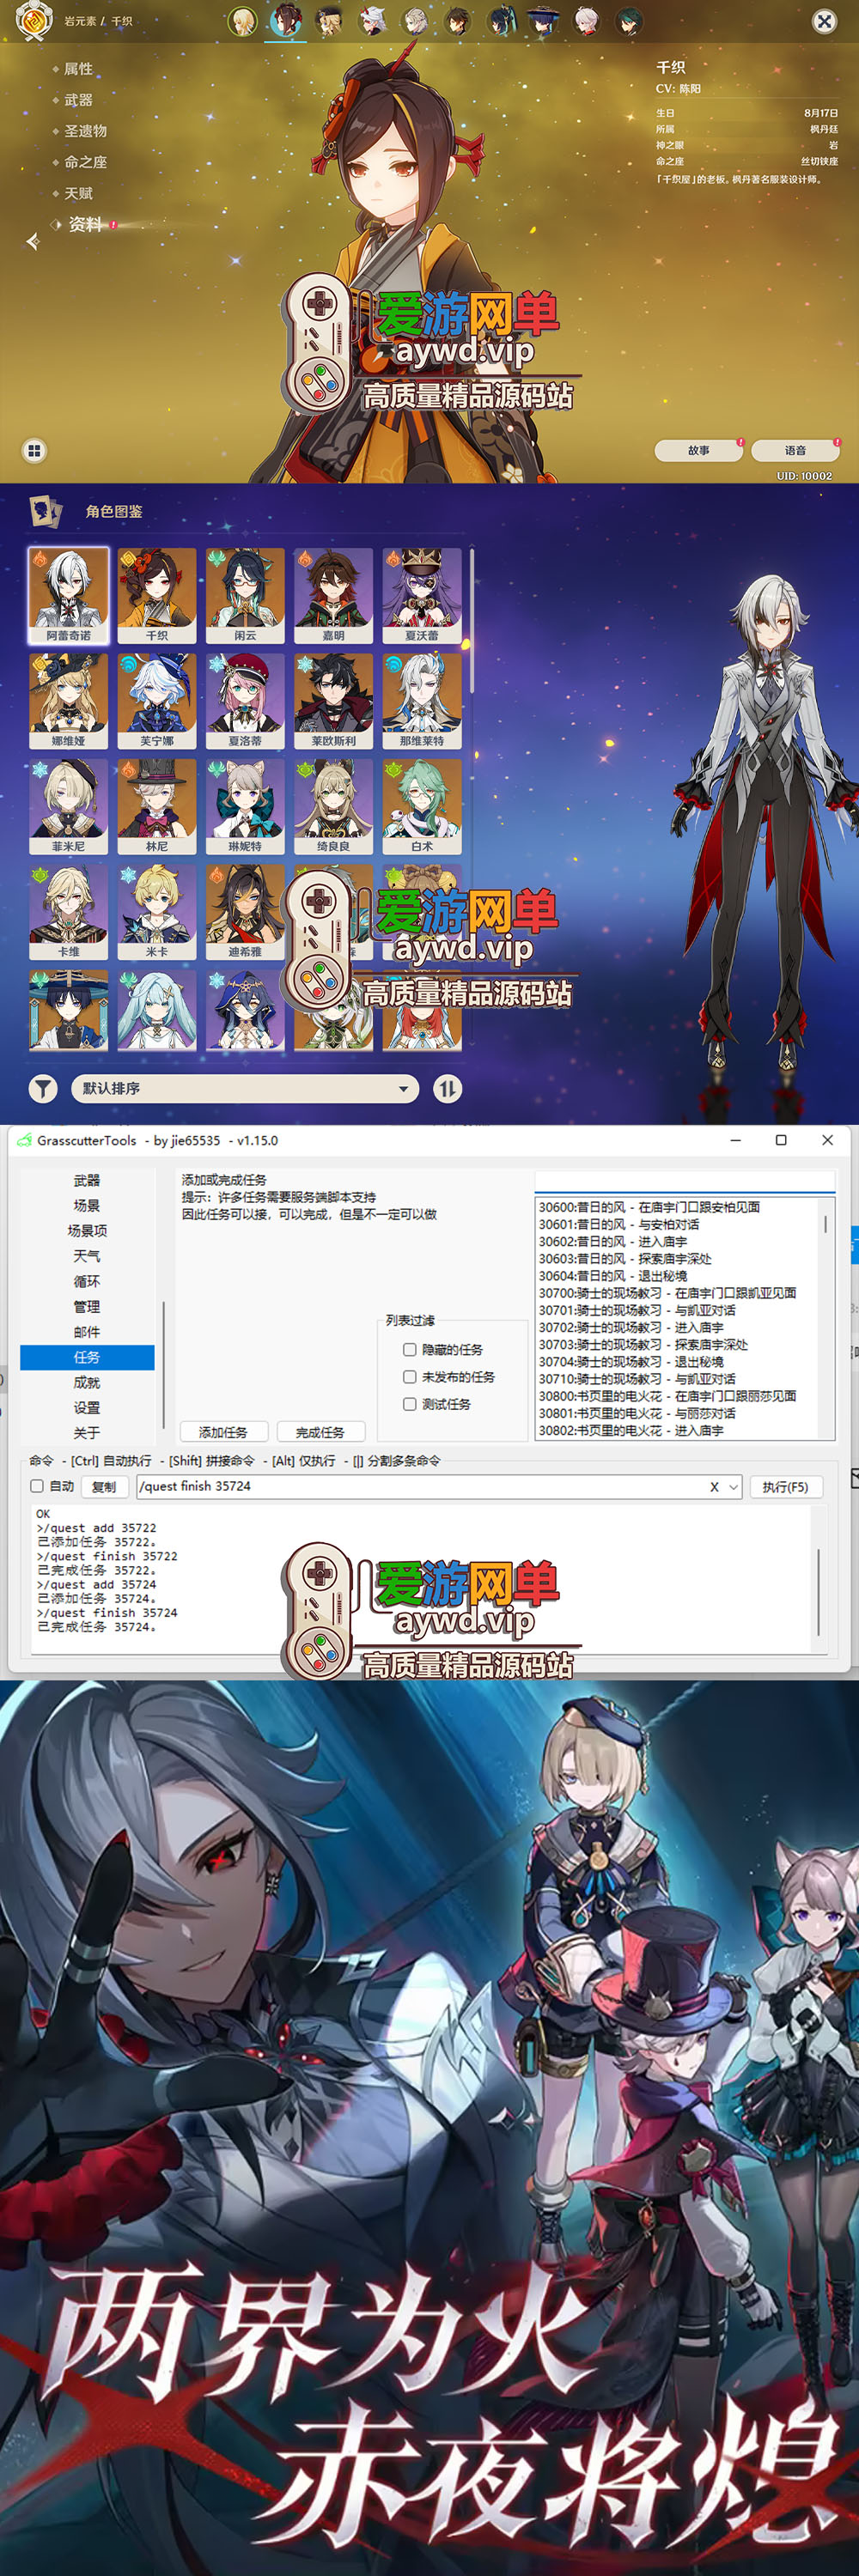Select 阿蕾奇诺 character card
The width and height of the screenshot is (859, 2576).
(x=68, y=595)
